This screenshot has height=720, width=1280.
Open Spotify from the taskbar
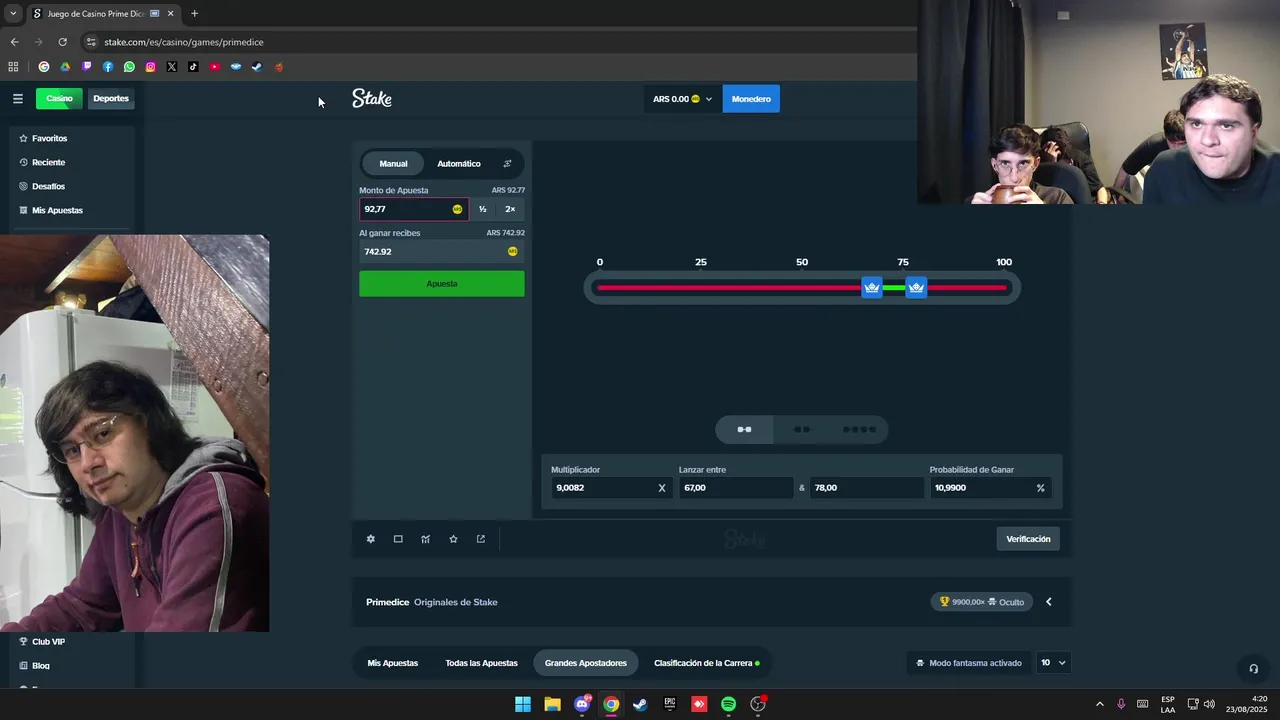coord(728,704)
